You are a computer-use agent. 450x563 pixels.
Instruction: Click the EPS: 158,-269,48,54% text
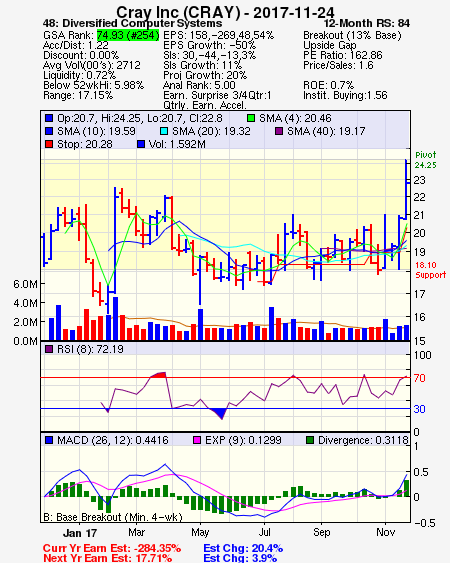tap(218, 35)
